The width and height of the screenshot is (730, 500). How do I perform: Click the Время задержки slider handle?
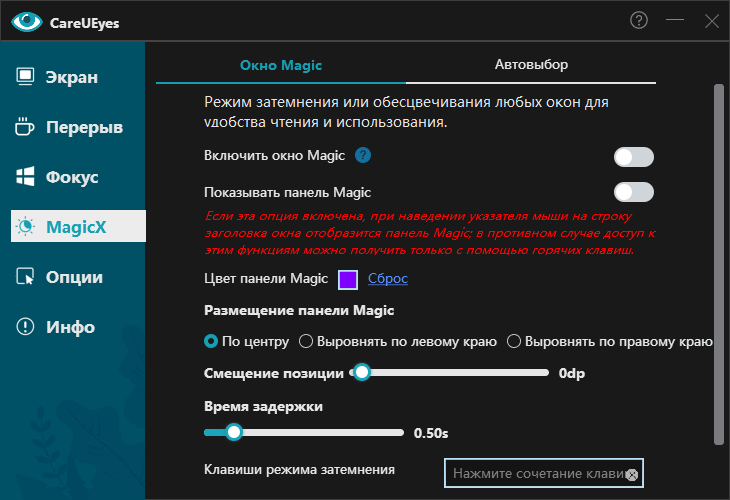point(234,433)
